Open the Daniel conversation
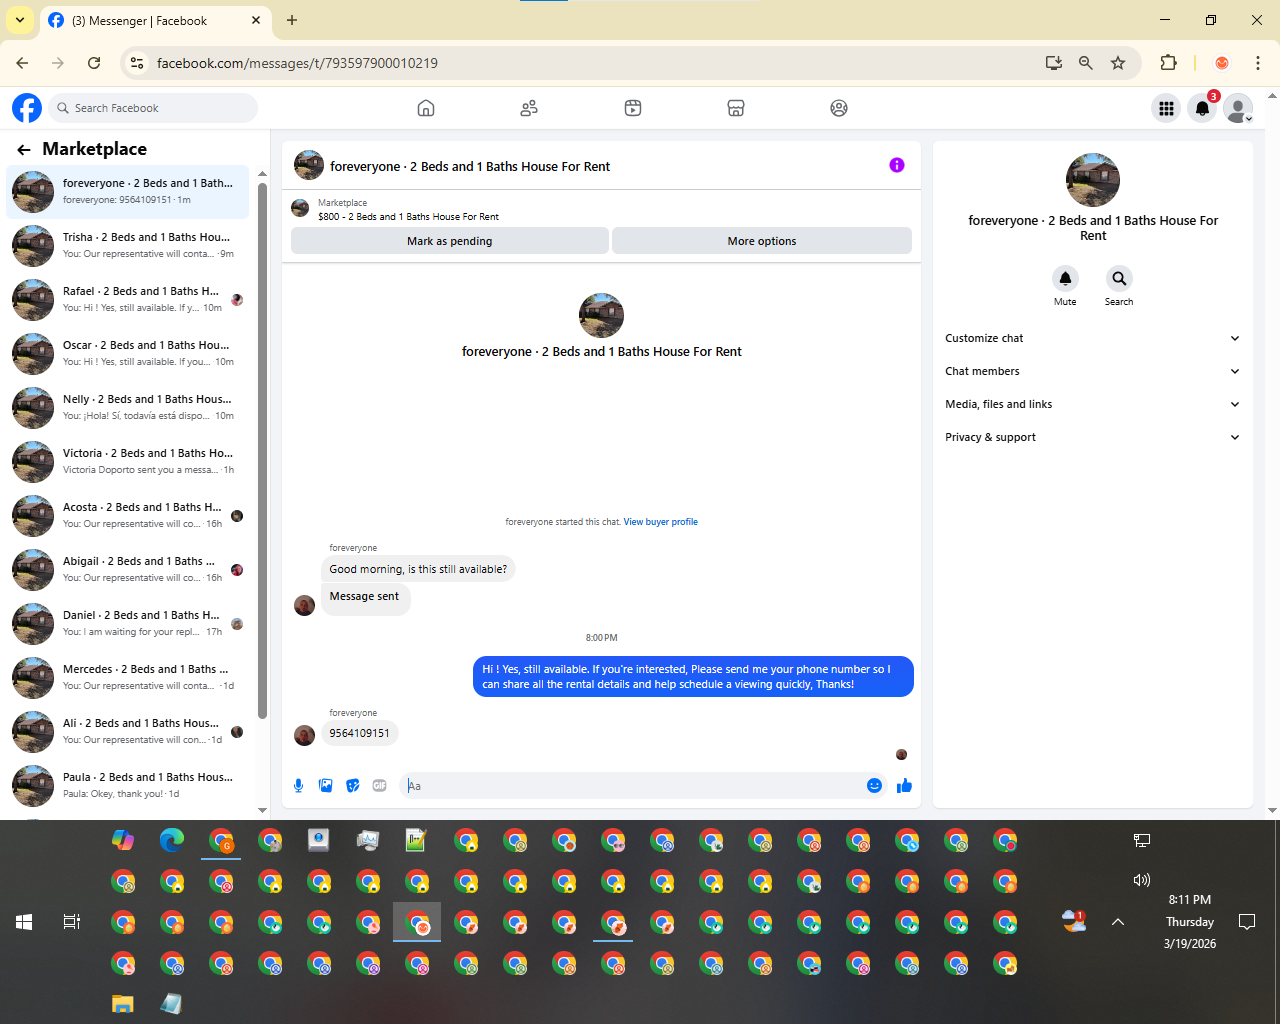Image resolution: width=1280 pixels, height=1024 pixels. [x=128, y=623]
